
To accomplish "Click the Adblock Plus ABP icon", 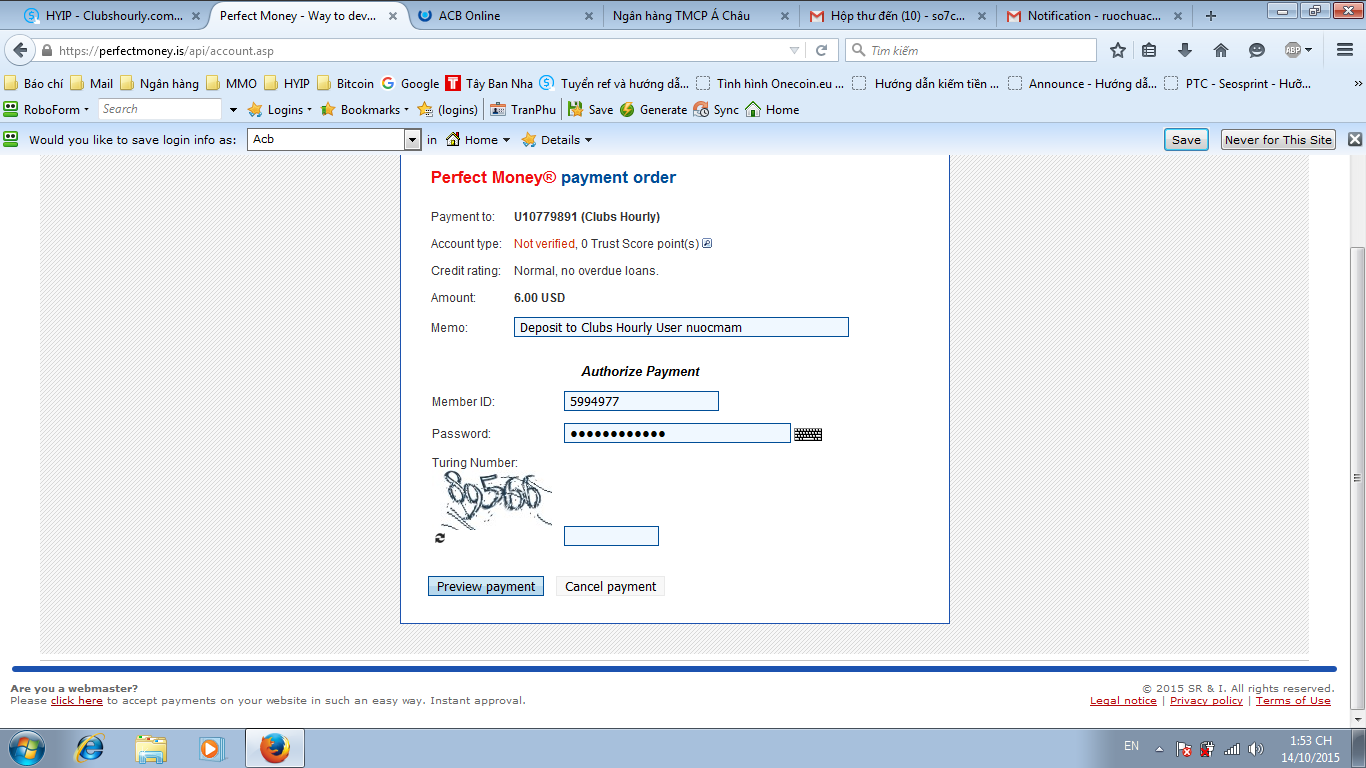I will [1294, 50].
